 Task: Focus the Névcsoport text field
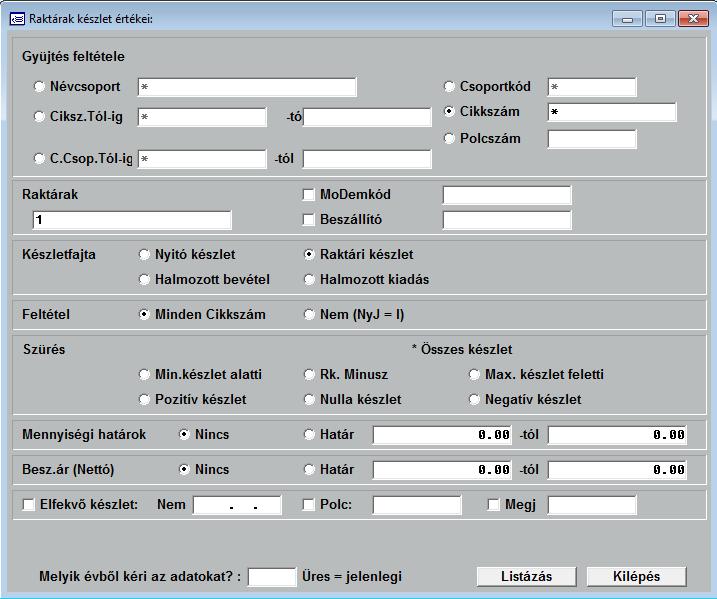247,87
